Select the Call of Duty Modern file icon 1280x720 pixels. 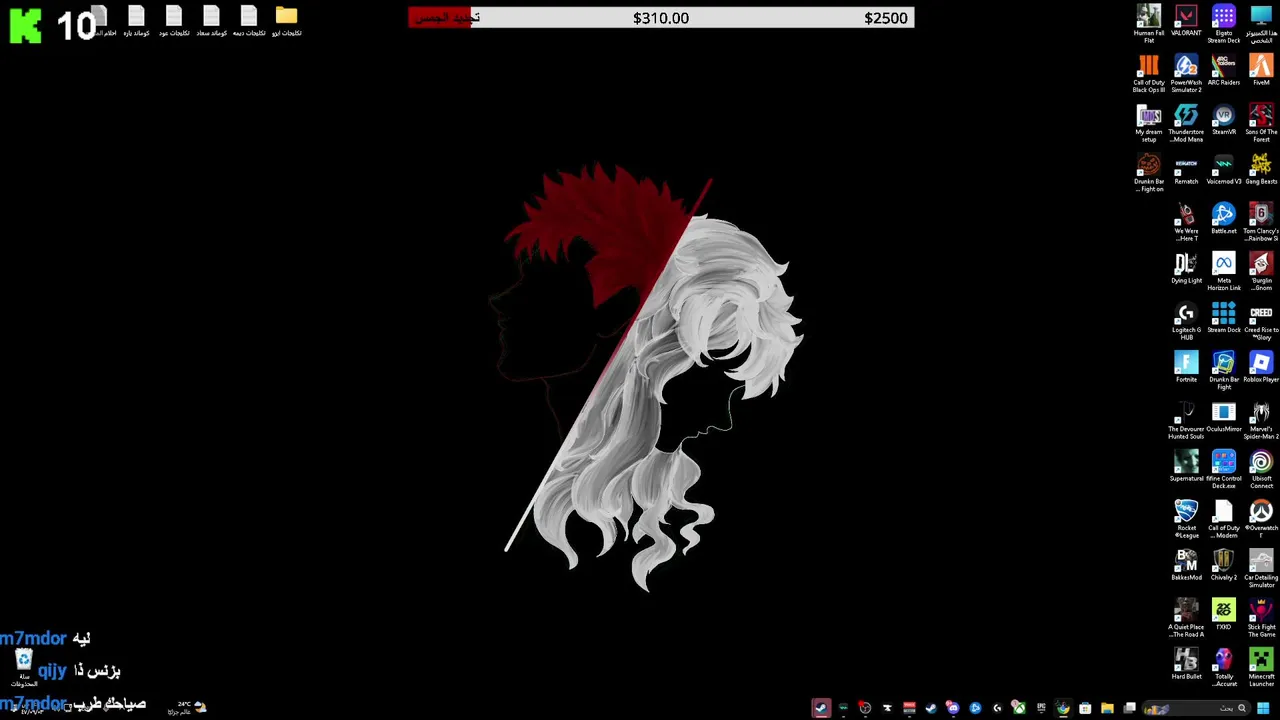[x=1224, y=519]
